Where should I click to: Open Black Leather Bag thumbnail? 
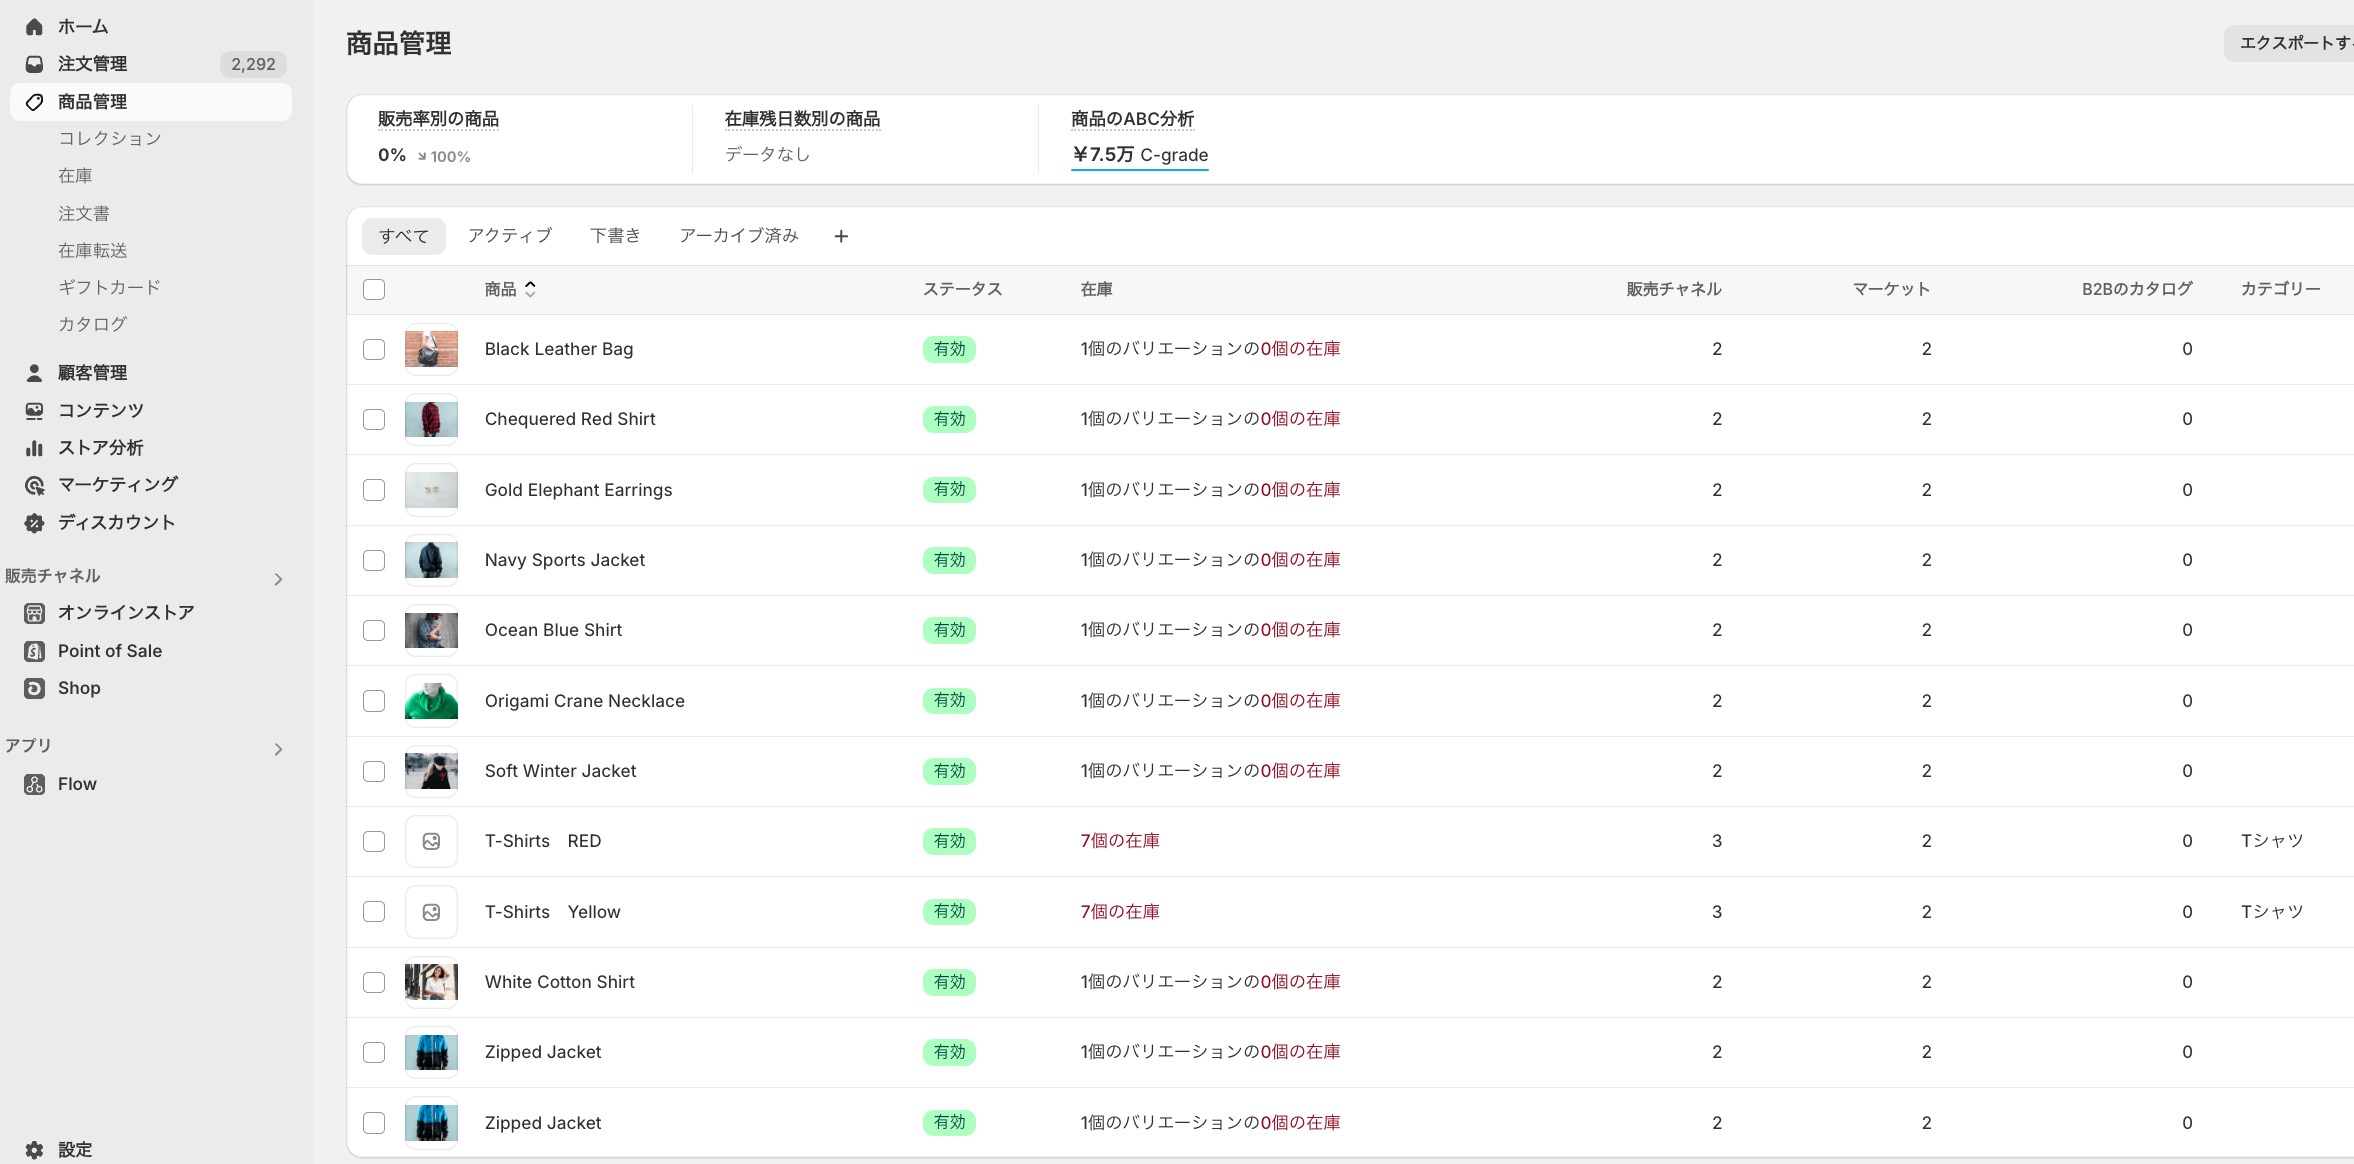(431, 349)
